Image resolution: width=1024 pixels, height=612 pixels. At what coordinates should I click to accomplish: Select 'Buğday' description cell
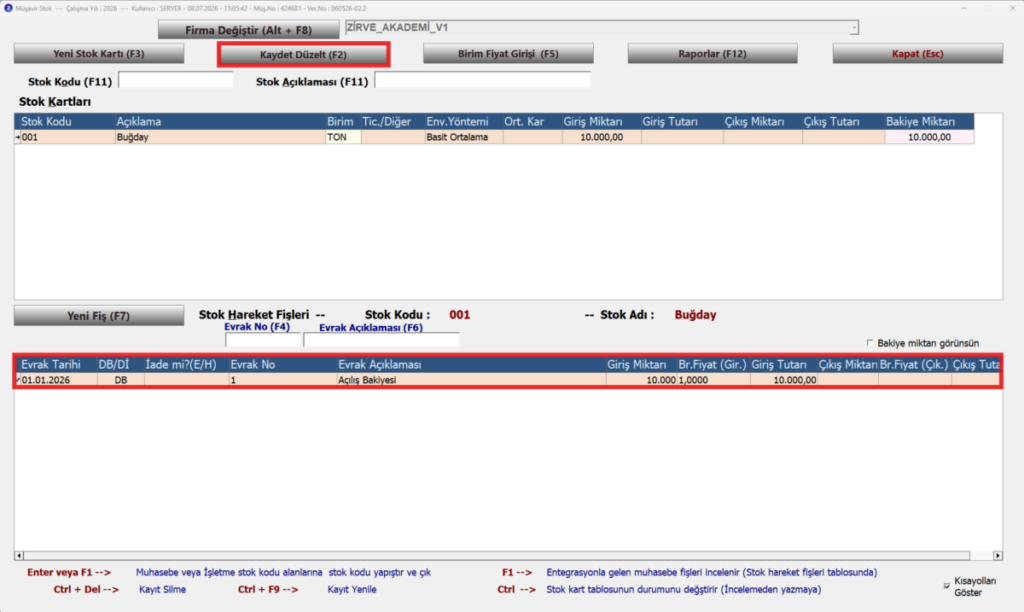click(220, 137)
